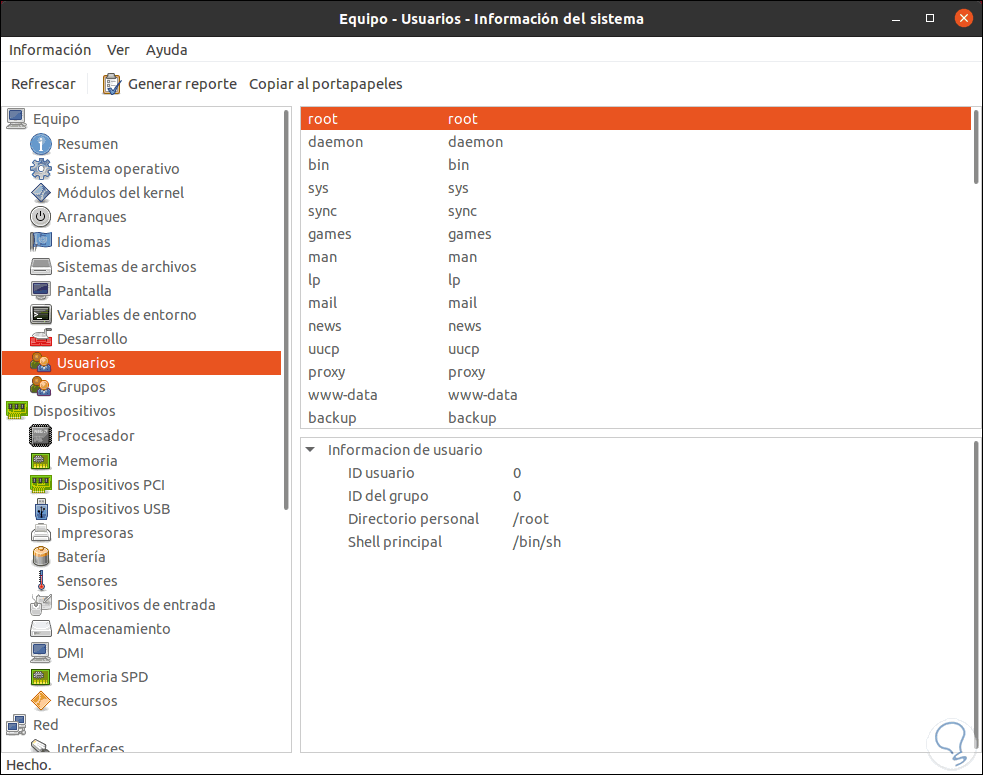The image size is (983, 775).
Task: Click the Almacenamiento disk icon
Action: tap(41, 629)
